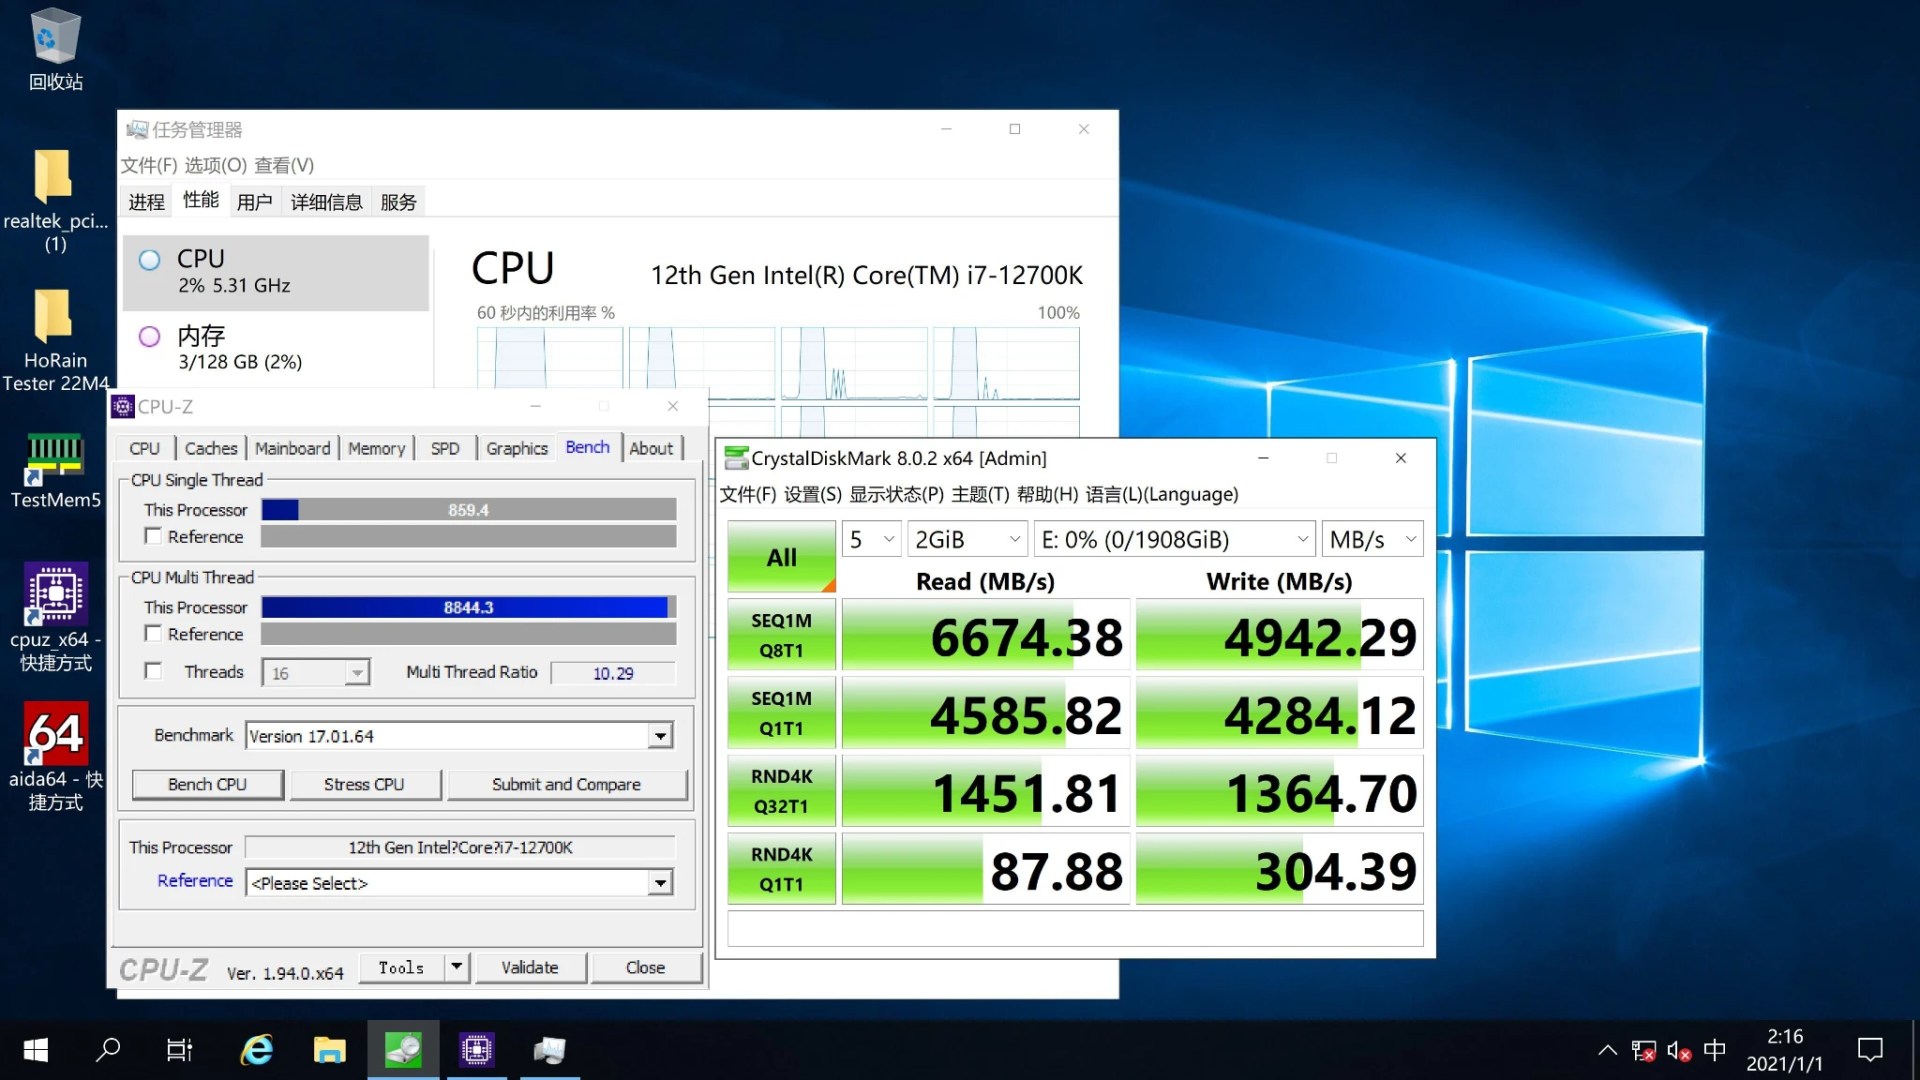Open the 设置(S) menu in CrystalDiskMark

pyautogui.click(x=812, y=494)
